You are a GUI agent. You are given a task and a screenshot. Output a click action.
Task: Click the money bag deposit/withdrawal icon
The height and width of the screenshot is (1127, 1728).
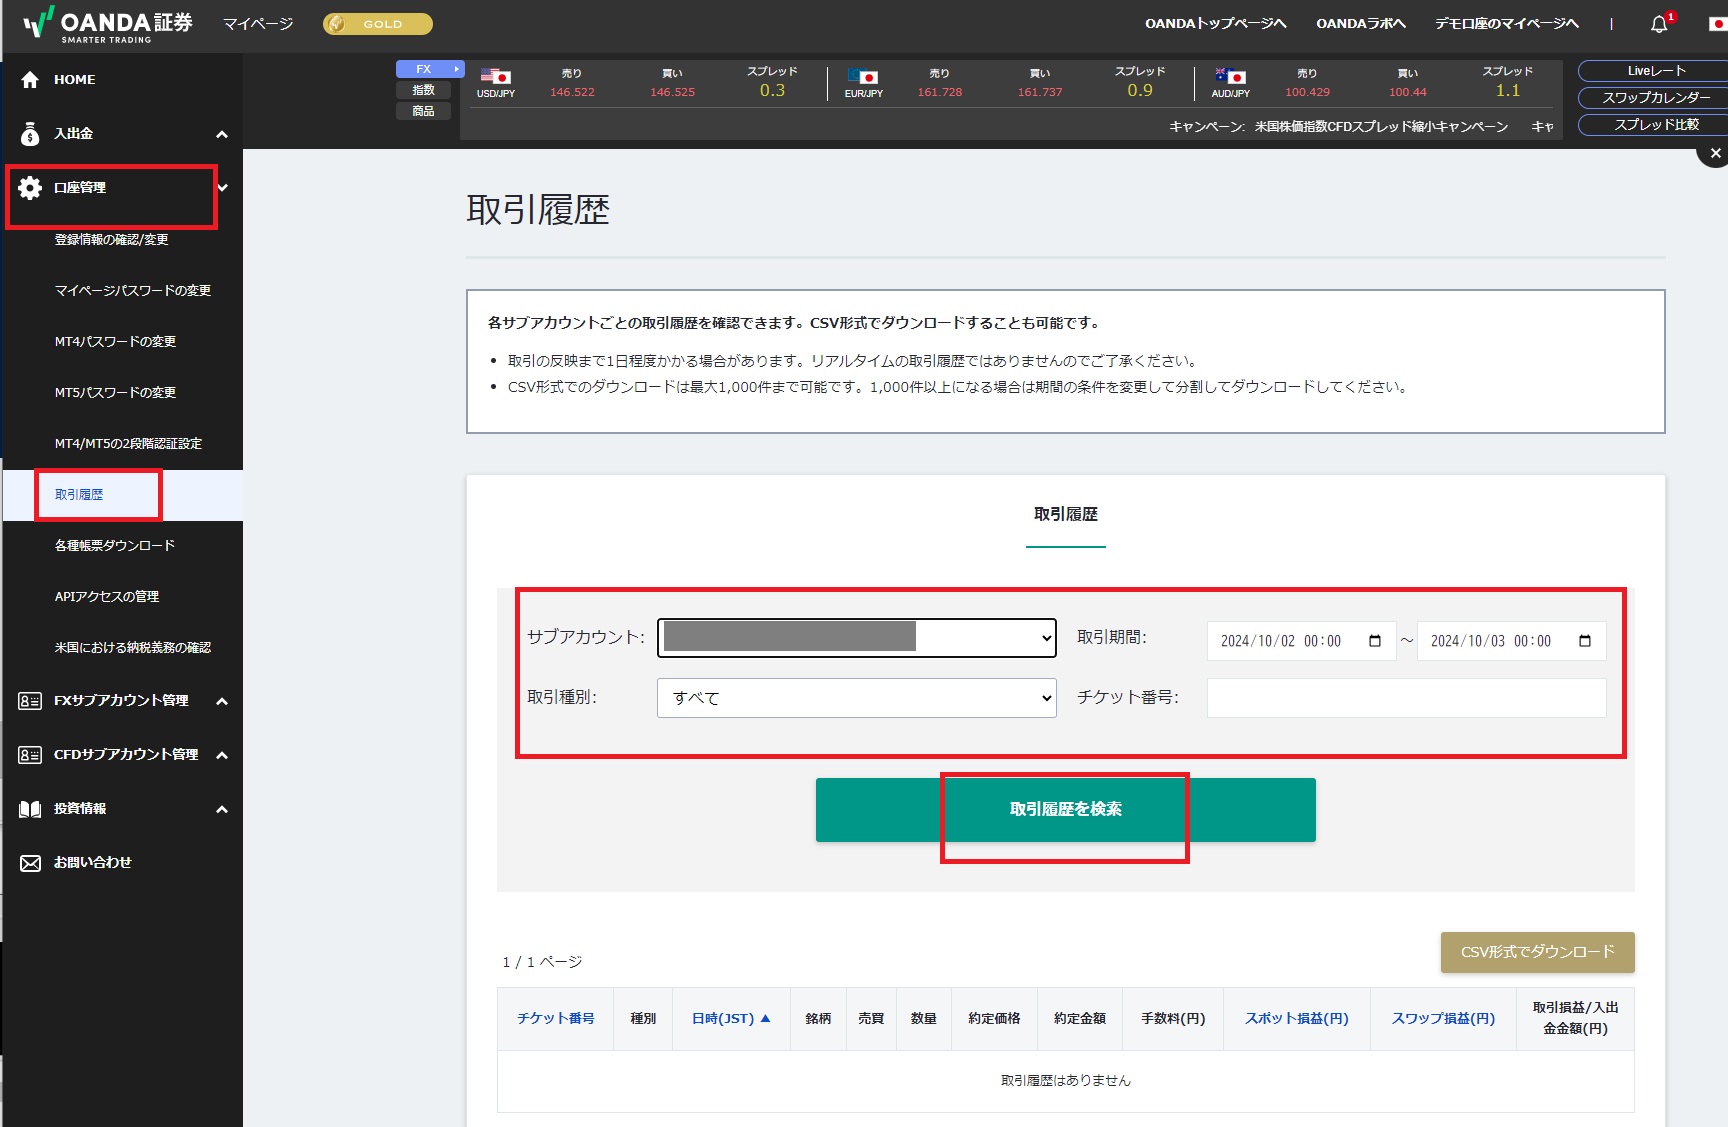tap(30, 134)
